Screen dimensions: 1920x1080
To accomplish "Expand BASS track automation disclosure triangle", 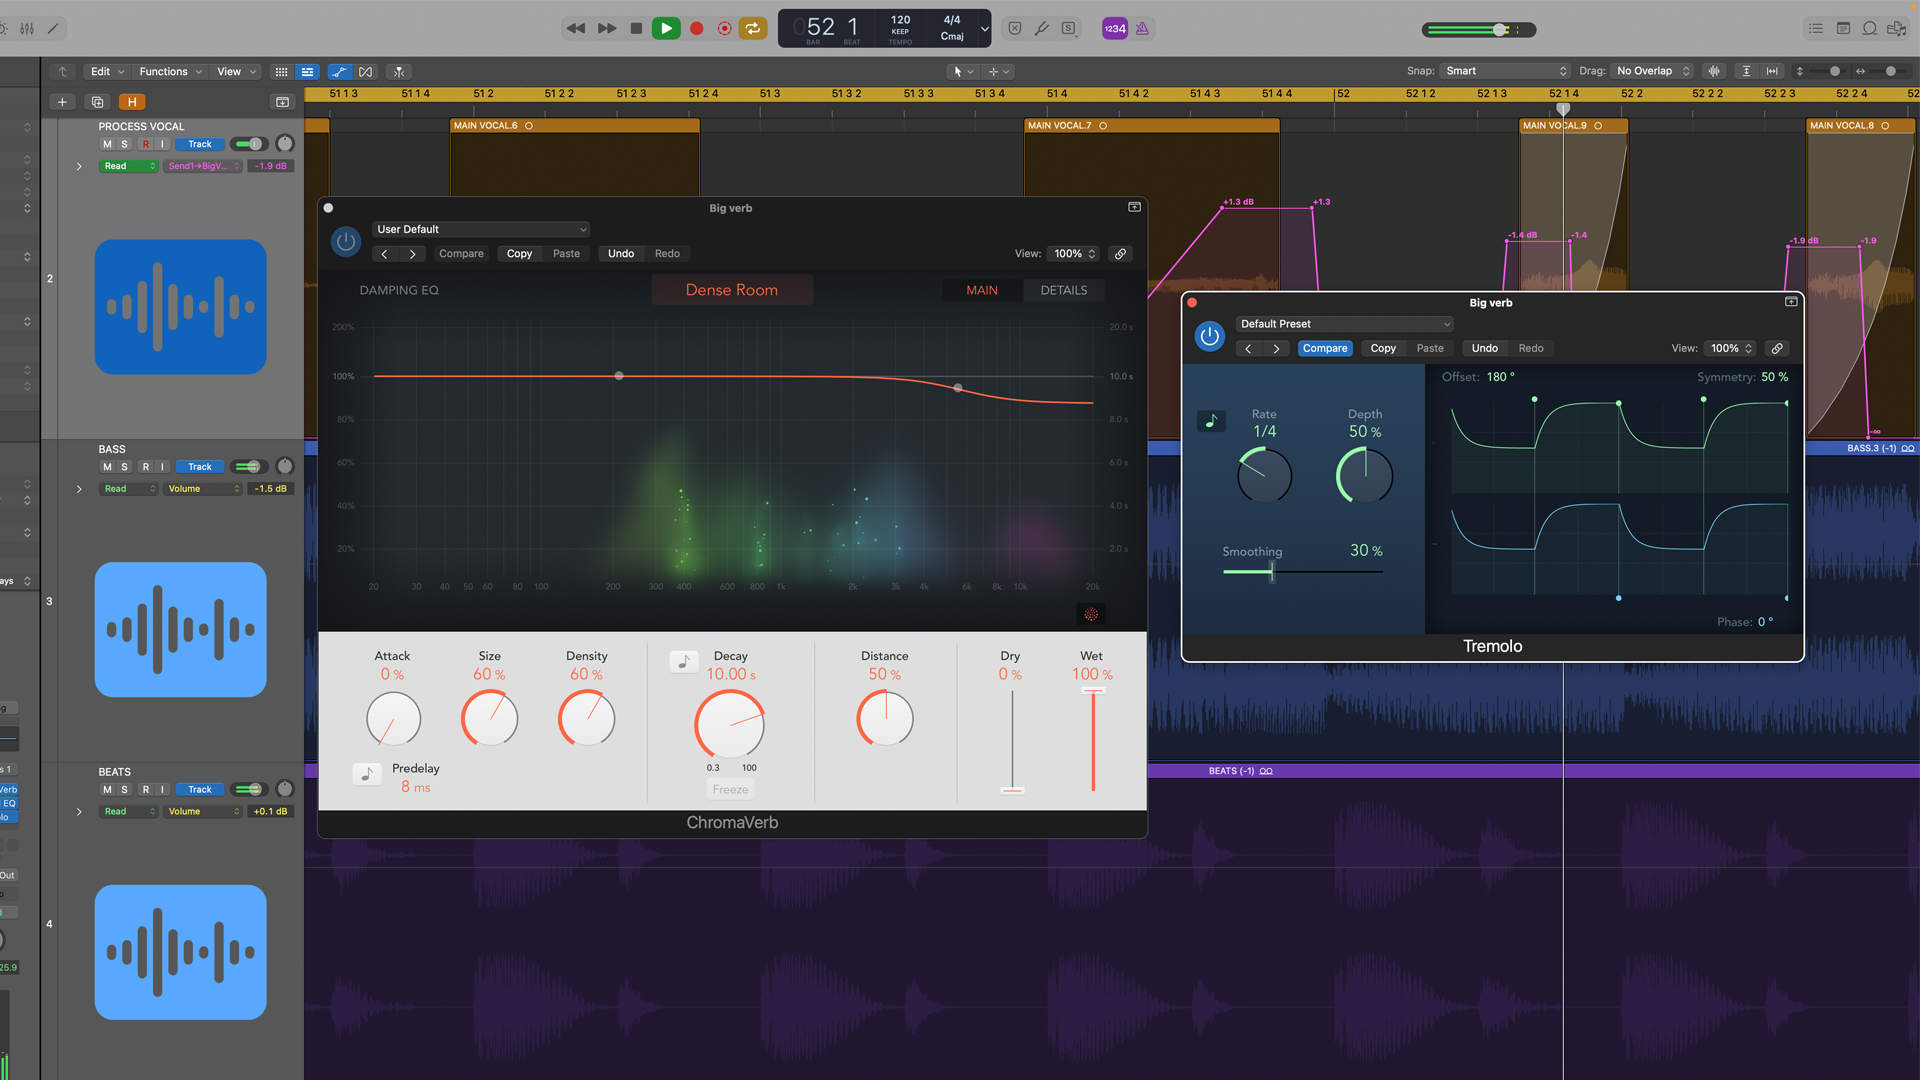I will coord(79,489).
